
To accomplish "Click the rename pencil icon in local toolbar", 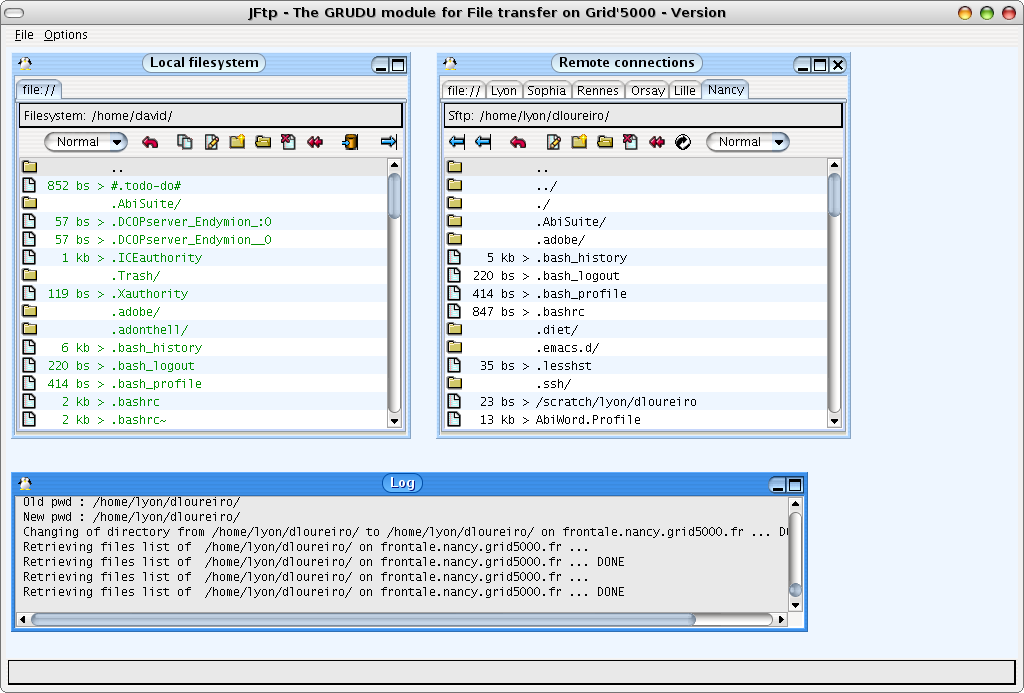I will [212, 142].
